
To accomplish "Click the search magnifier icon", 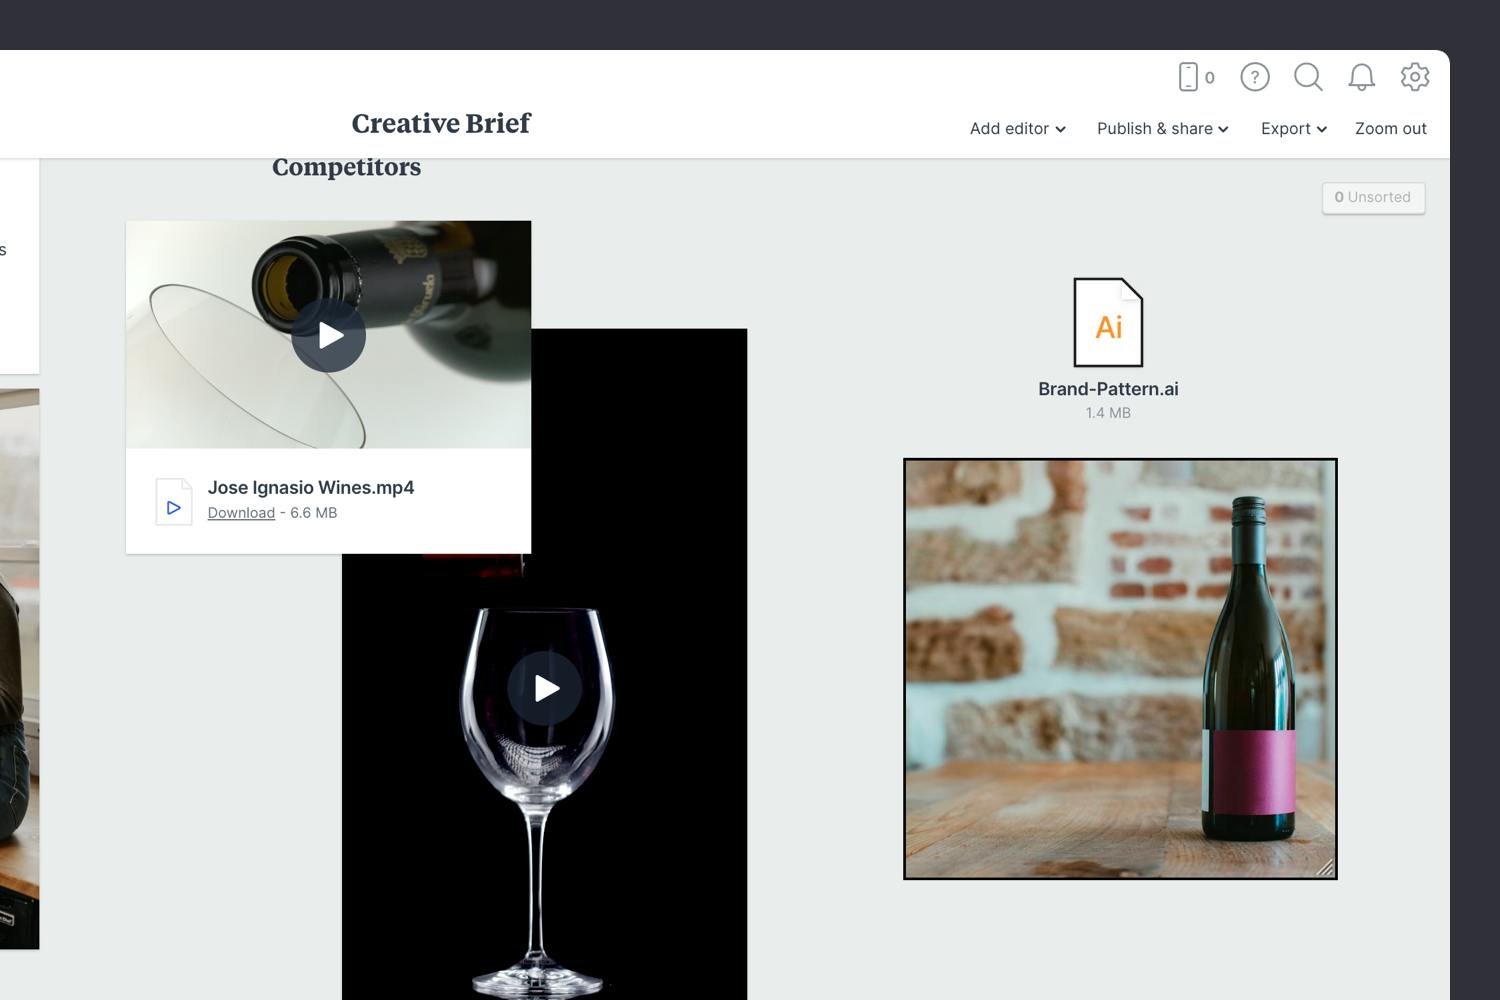I will [x=1308, y=77].
